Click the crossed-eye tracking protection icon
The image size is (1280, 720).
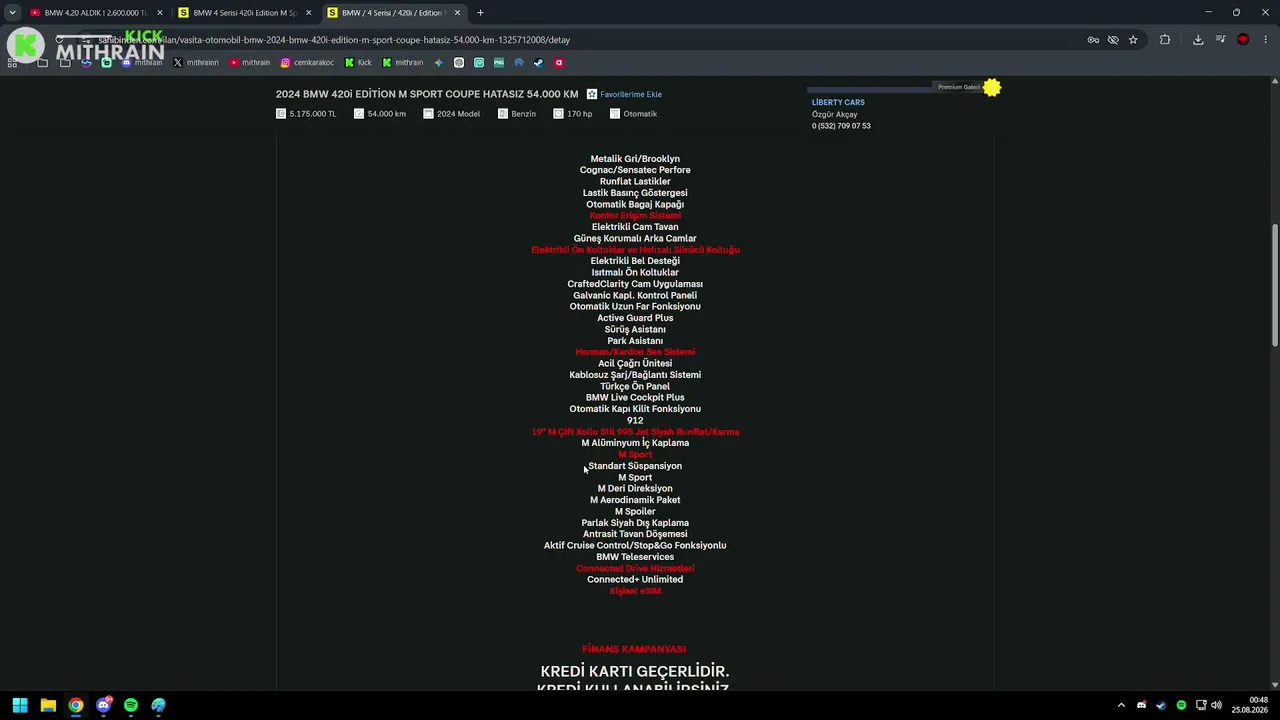coord(1113,40)
